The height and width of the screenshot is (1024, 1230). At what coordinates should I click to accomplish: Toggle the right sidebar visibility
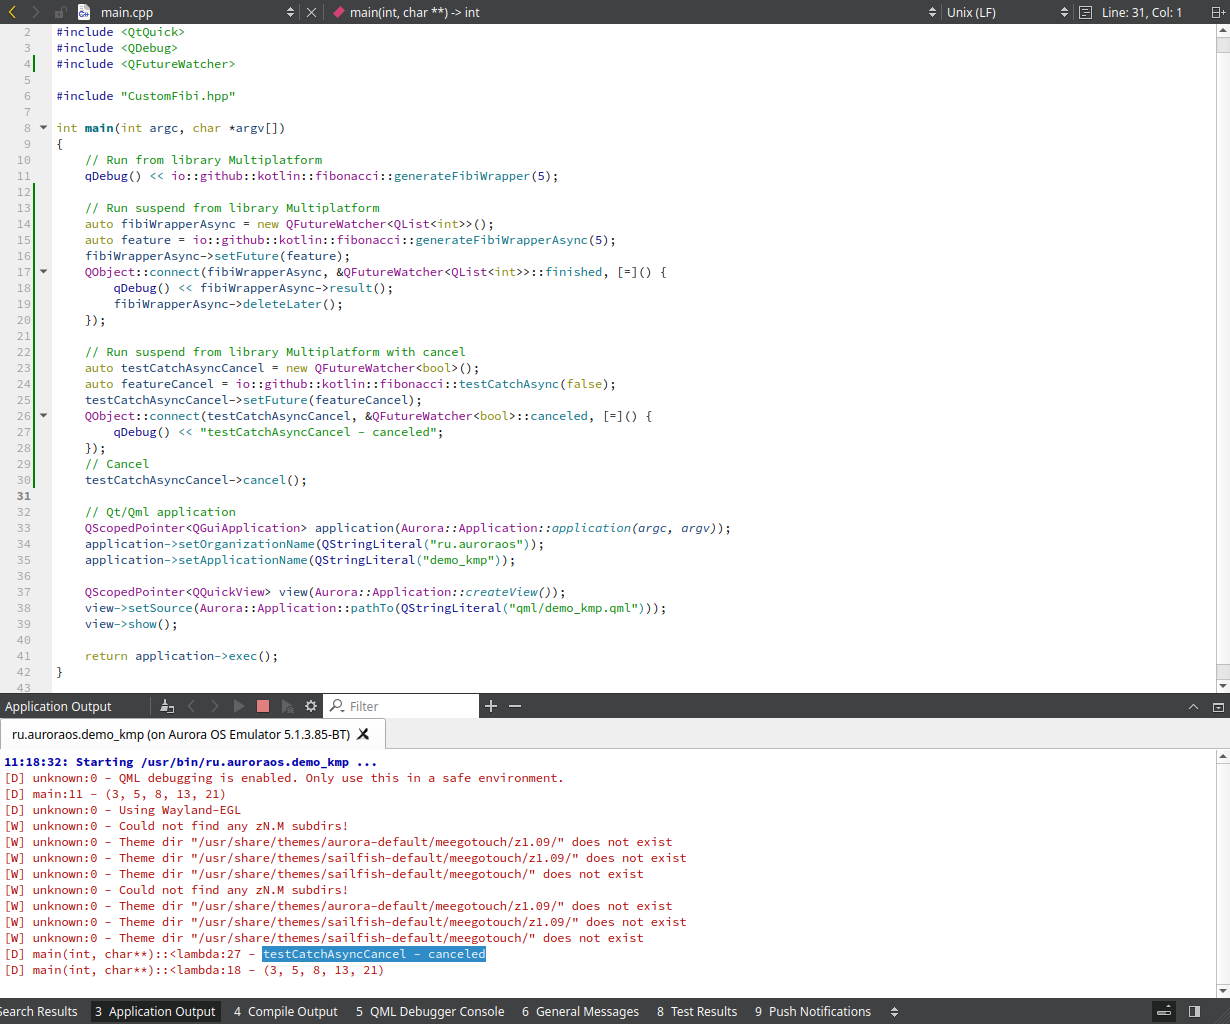point(1194,1011)
